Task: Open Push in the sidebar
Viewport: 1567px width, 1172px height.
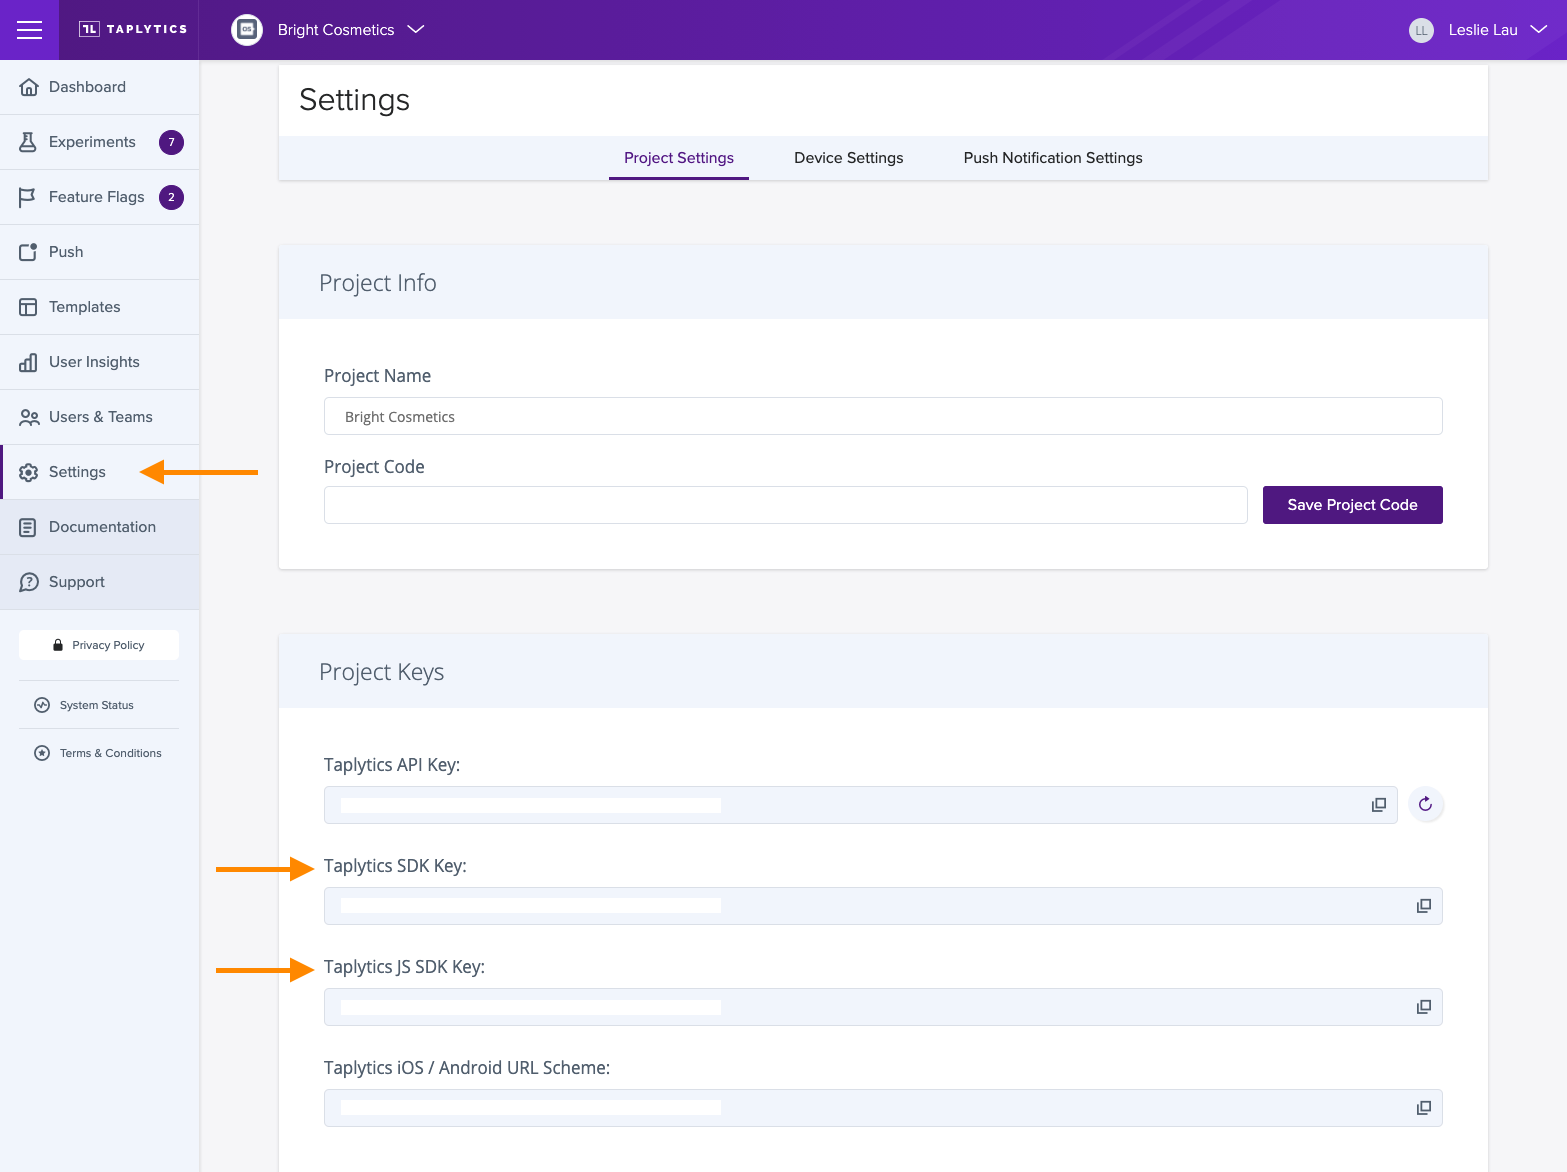Action: 100,252
